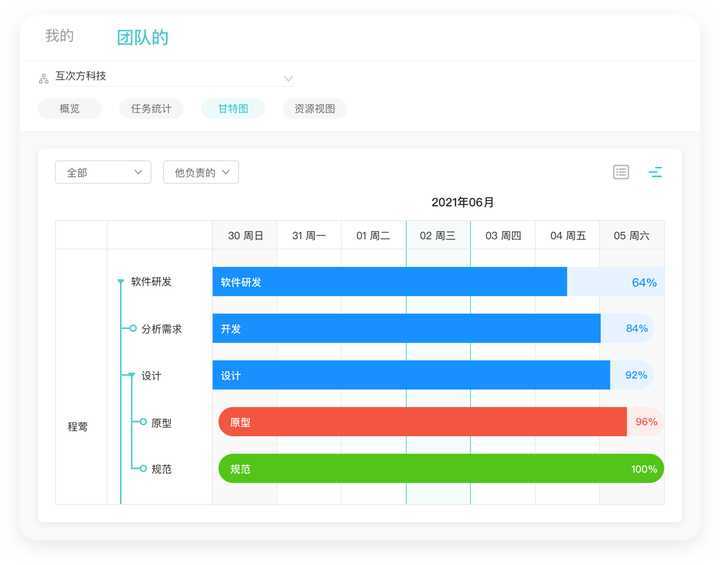Open the 任务统计 view
This screenshot has height=565, width=720.
(x=151, y=109)
